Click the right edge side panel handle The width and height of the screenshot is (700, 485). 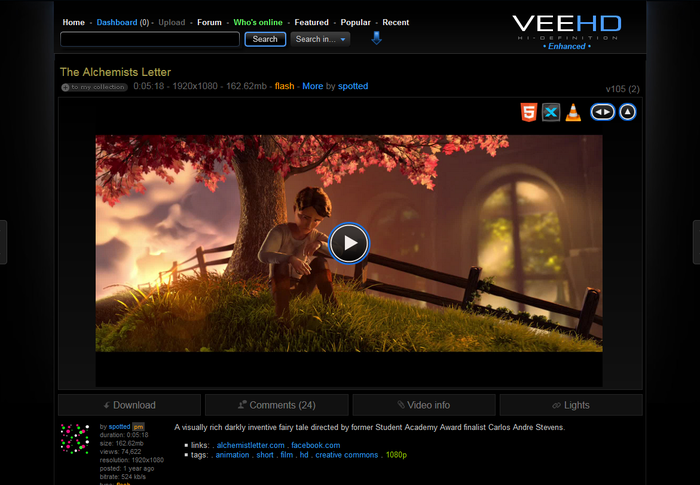[696, 242]
